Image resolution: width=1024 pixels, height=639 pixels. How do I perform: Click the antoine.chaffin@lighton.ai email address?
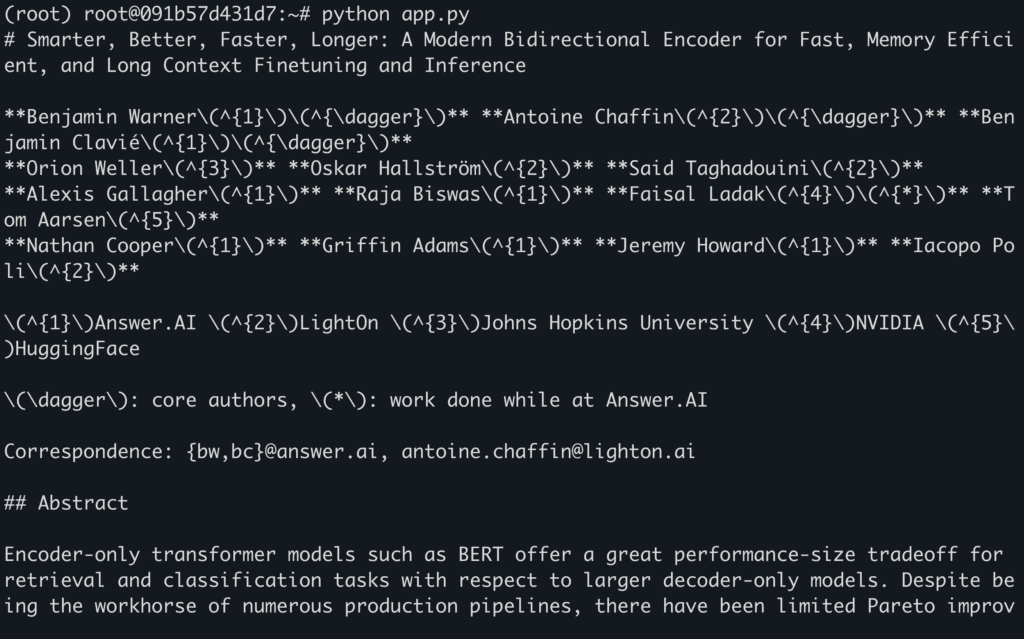[x=548, y=451]
